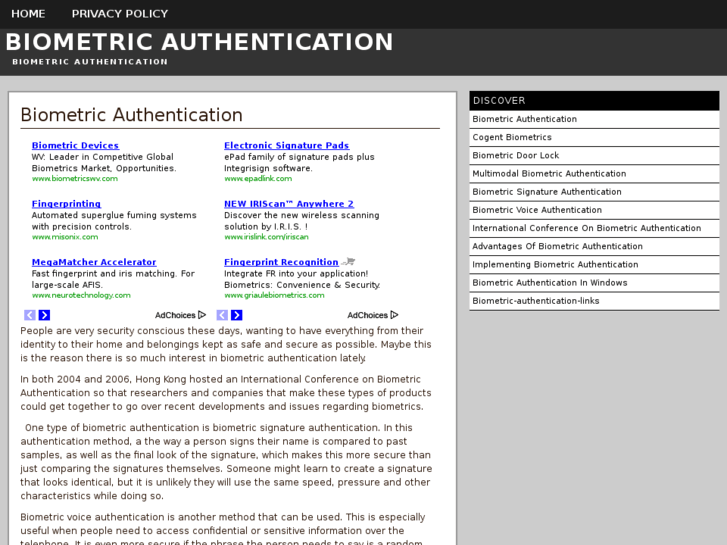The height and width of the screenshot is (545, 727).
Task: Click AdChoices icon under right ad block
Action: pos(394,315)
